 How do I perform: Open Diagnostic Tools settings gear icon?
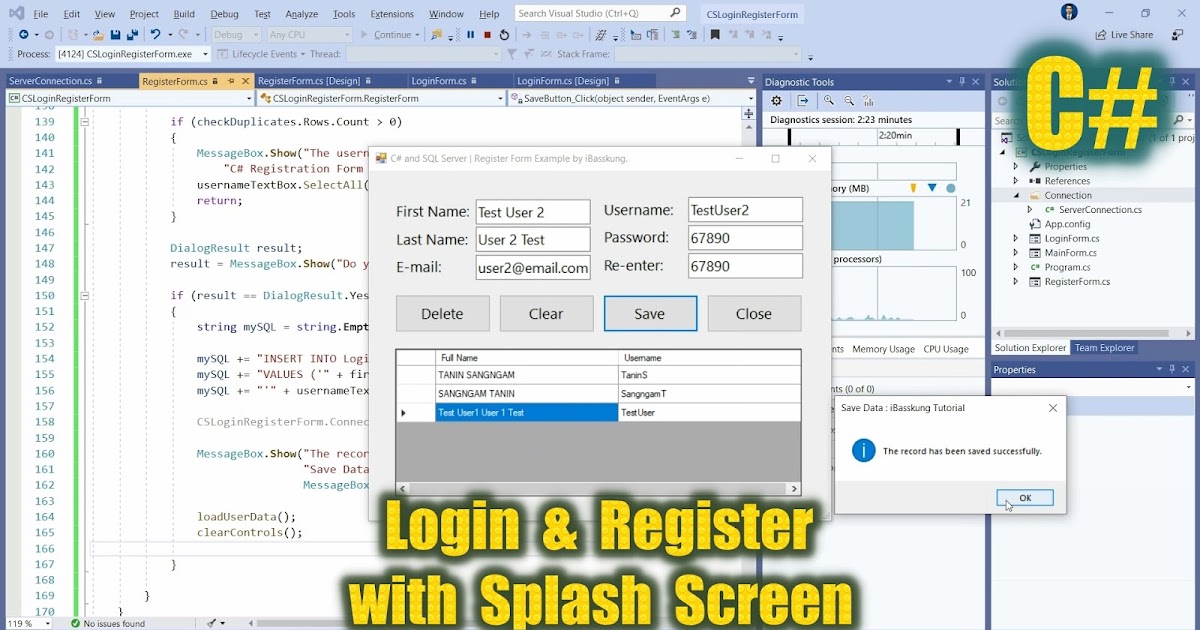pos(776,100)
